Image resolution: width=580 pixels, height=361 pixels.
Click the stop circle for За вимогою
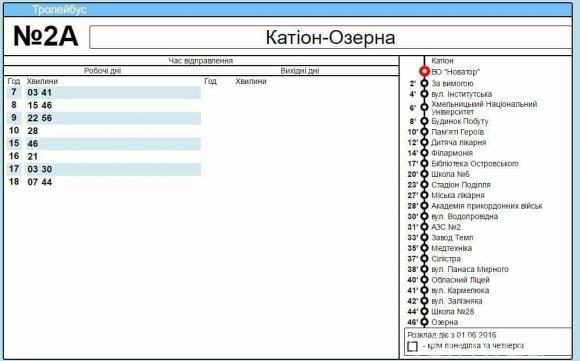[424, 83]
